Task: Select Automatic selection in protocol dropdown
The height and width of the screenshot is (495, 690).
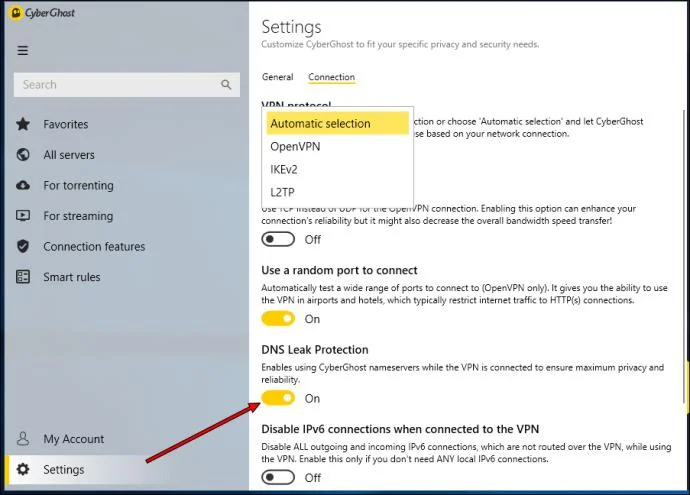Action: [338, 124]
